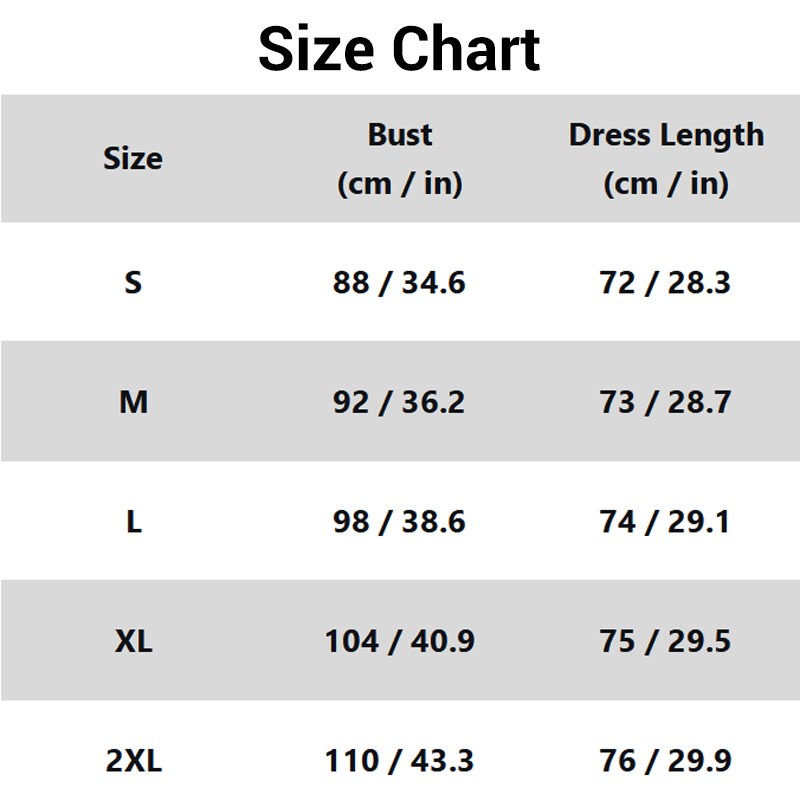Click dress length 73 / 28.7
Viewport: 800px width, 800px height.
click(x=665, y=402)
